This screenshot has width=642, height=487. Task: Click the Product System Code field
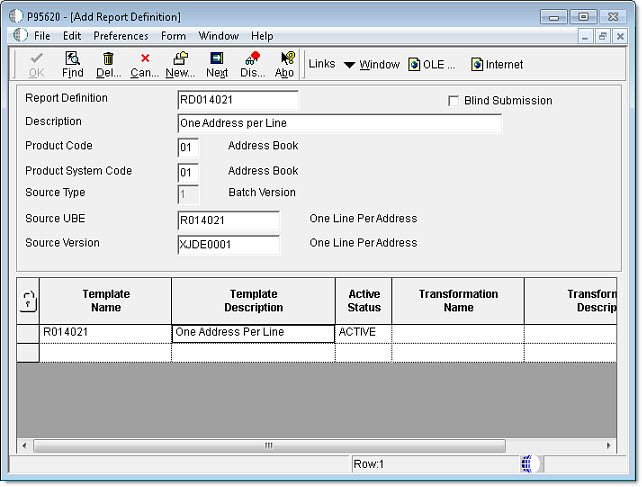click(x=188, y=172)
